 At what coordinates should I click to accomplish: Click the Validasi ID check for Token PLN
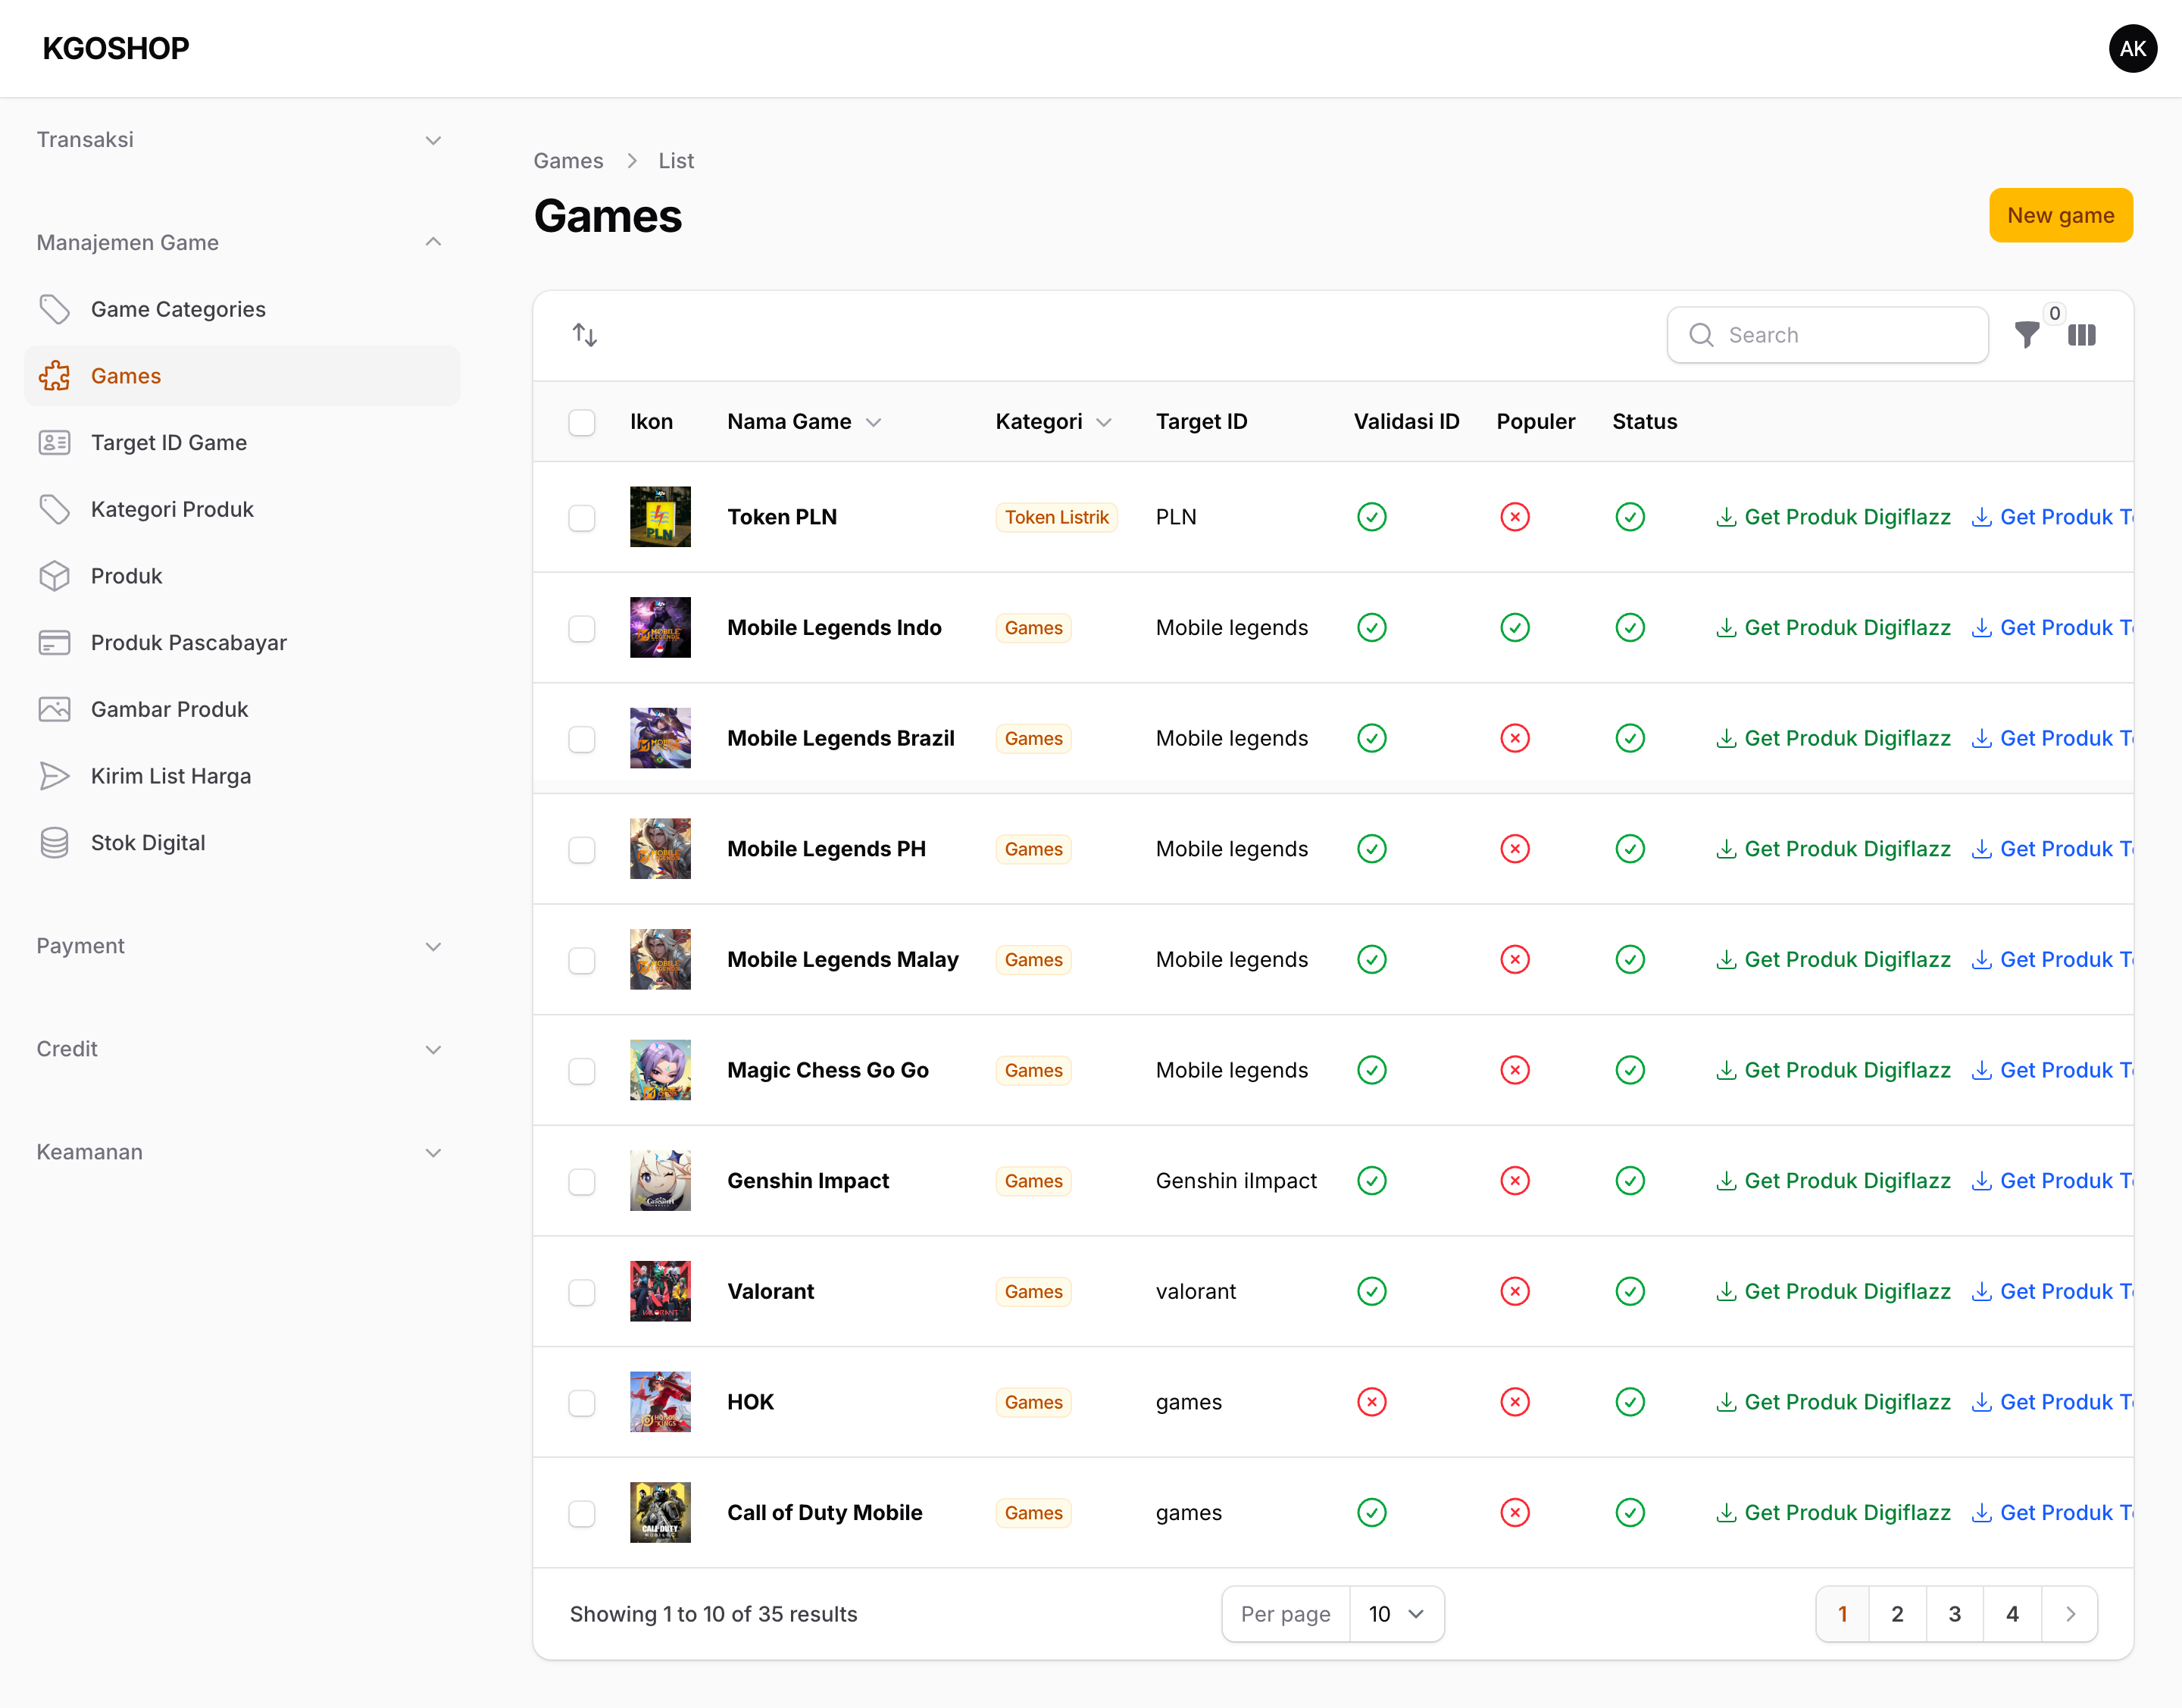[x=1372, y=517]
